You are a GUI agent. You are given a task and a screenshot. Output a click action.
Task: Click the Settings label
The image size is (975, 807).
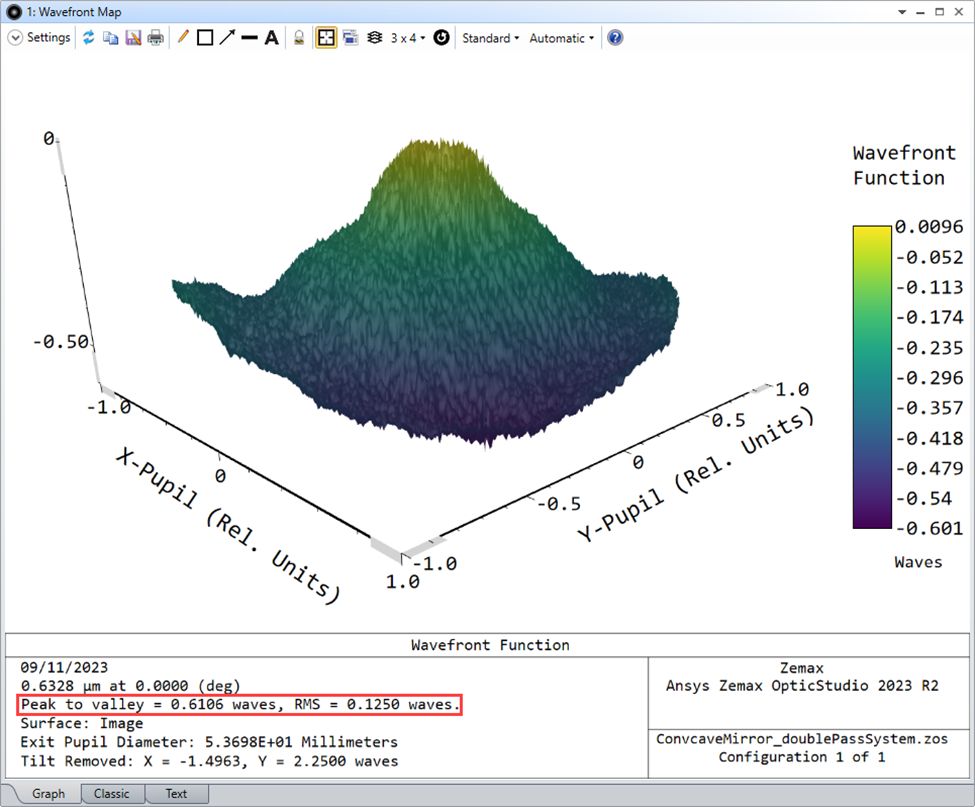49,37
